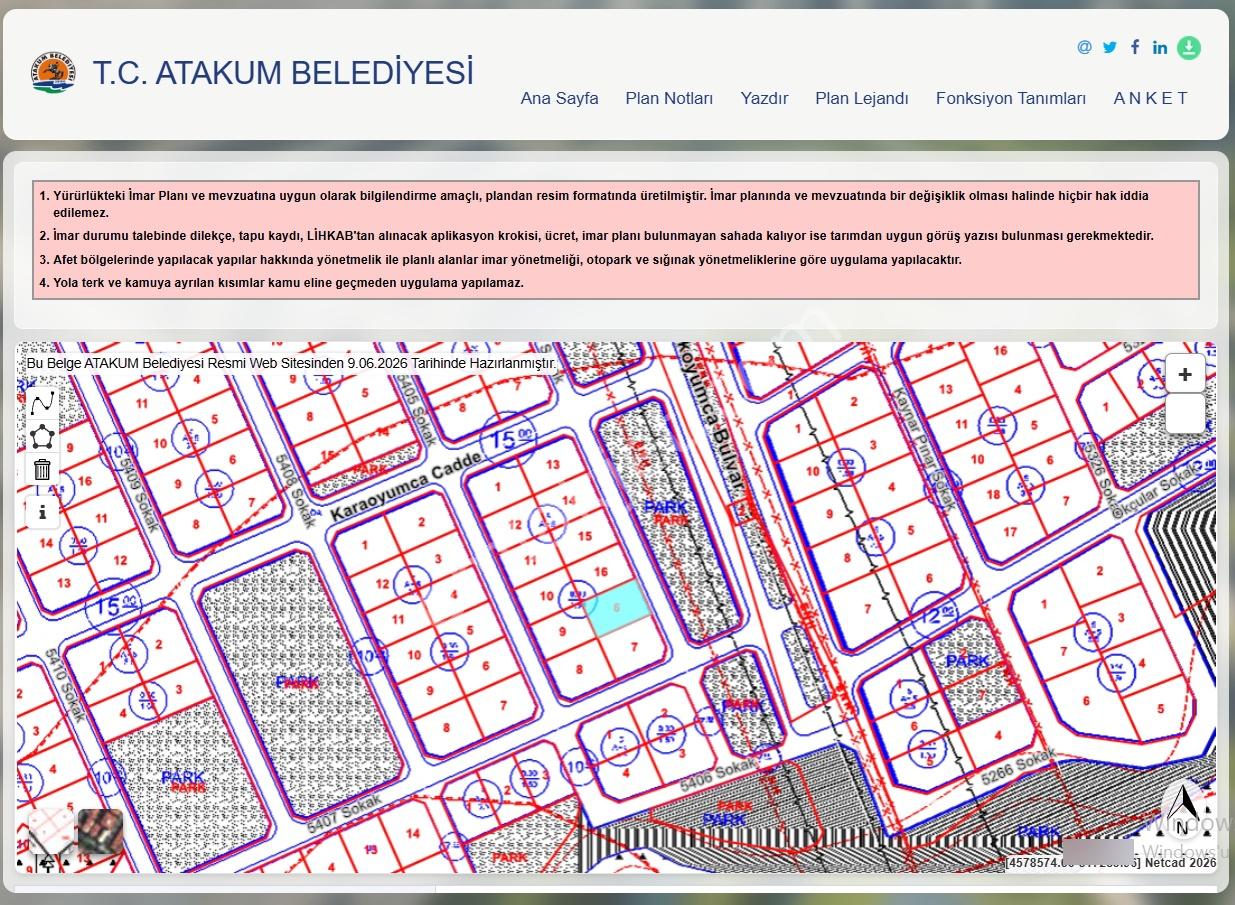Select the draw polyline tool
Viewport: 1235px width, 905px height.
(42, 404)
